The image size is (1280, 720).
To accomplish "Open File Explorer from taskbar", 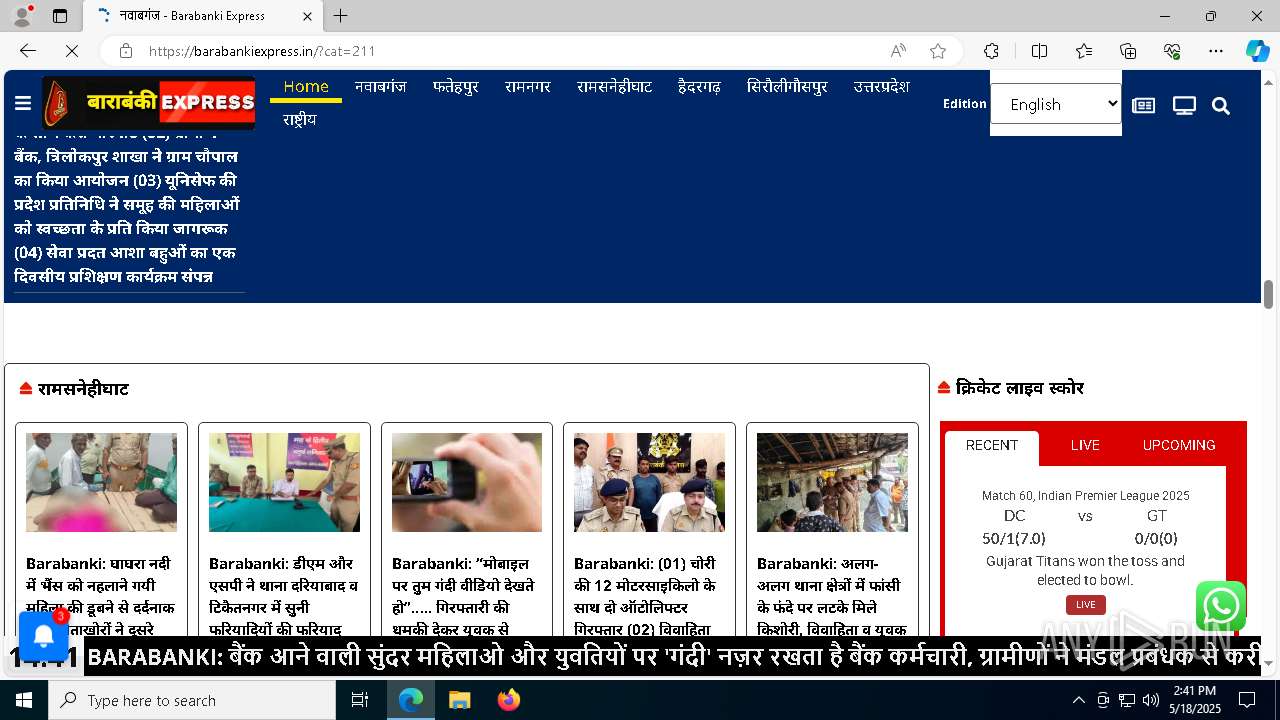I will point(459,700).
